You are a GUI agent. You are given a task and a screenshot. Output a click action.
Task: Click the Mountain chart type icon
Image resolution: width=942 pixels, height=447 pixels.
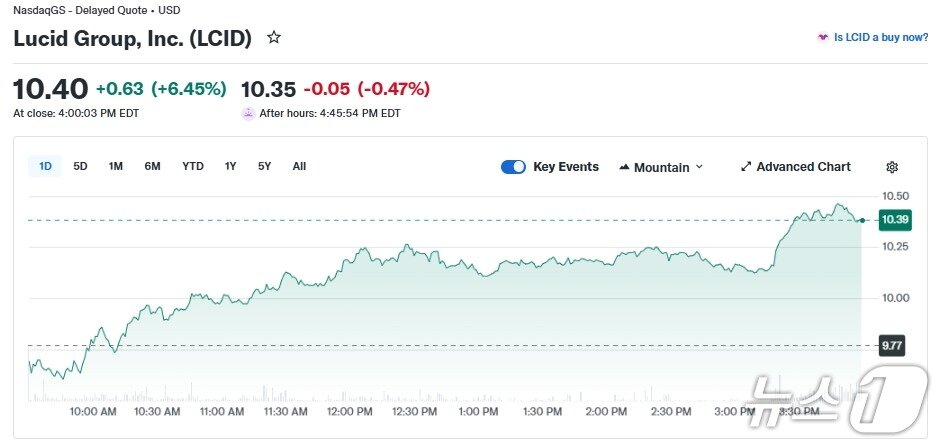pos(624,167)
